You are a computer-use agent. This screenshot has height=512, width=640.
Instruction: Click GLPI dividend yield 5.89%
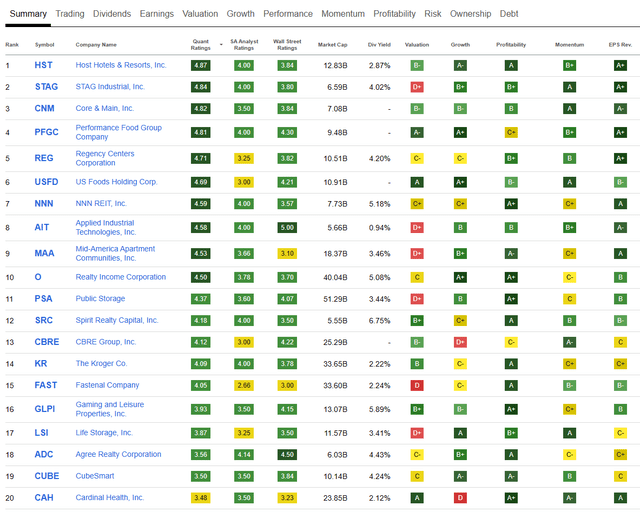380,409
